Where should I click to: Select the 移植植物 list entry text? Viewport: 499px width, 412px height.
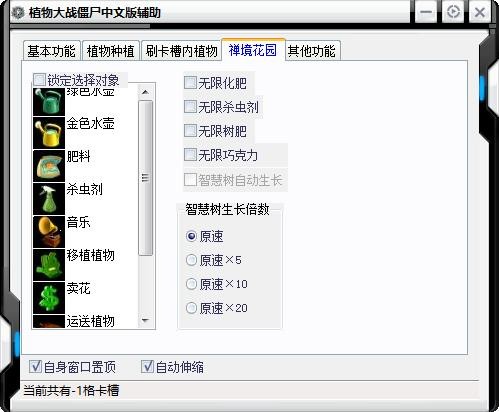(90, 255)
